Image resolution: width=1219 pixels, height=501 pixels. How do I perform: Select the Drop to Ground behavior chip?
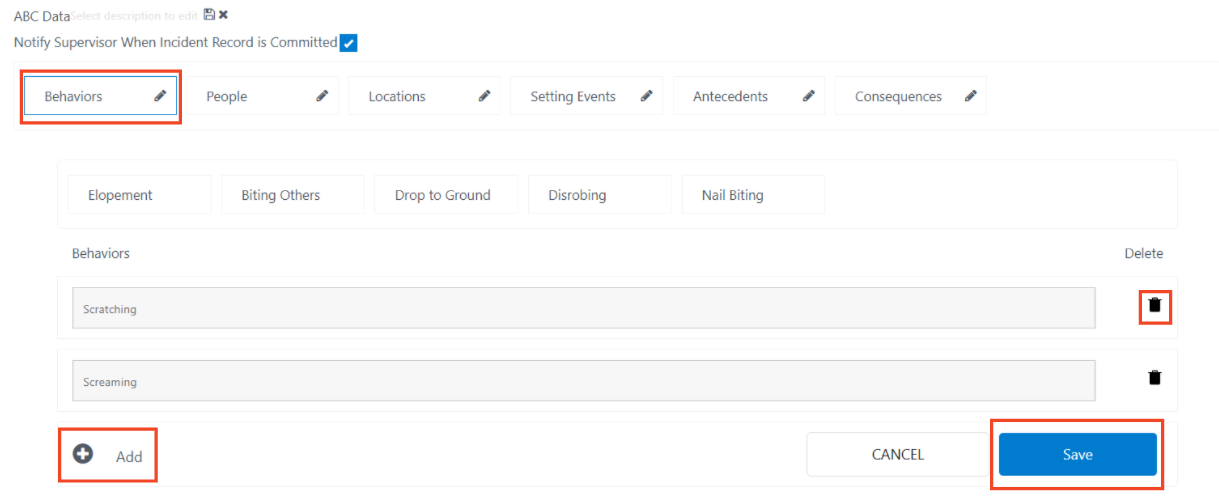pos(446,195)
